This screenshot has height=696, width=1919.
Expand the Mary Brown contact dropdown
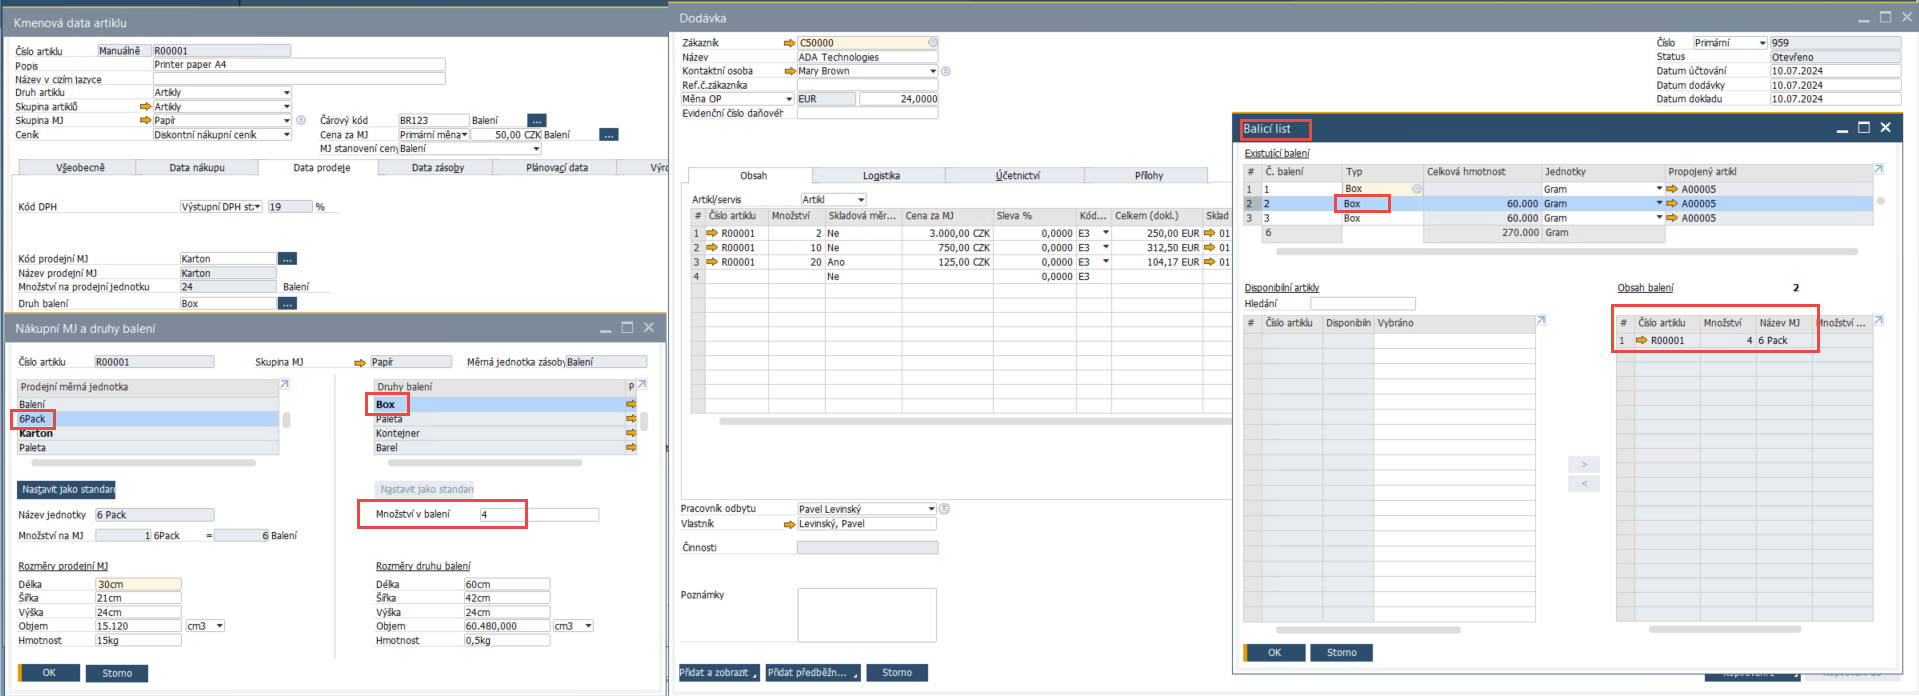(933, 71)
